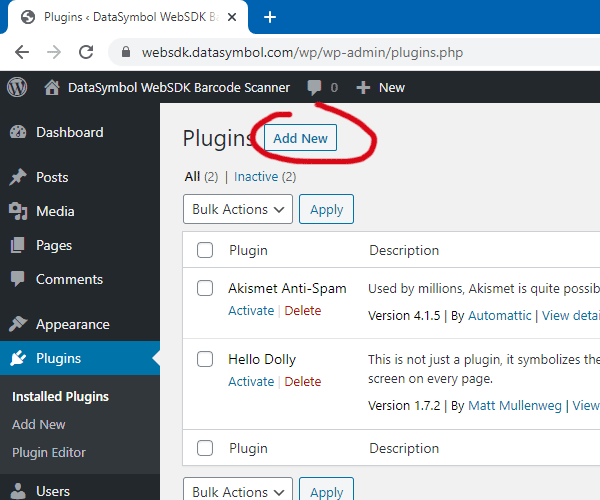Click DataSymbol WebSDK Barcode Scanner site name
Viewport: 600px width, 500px height.
pos(179,88)
